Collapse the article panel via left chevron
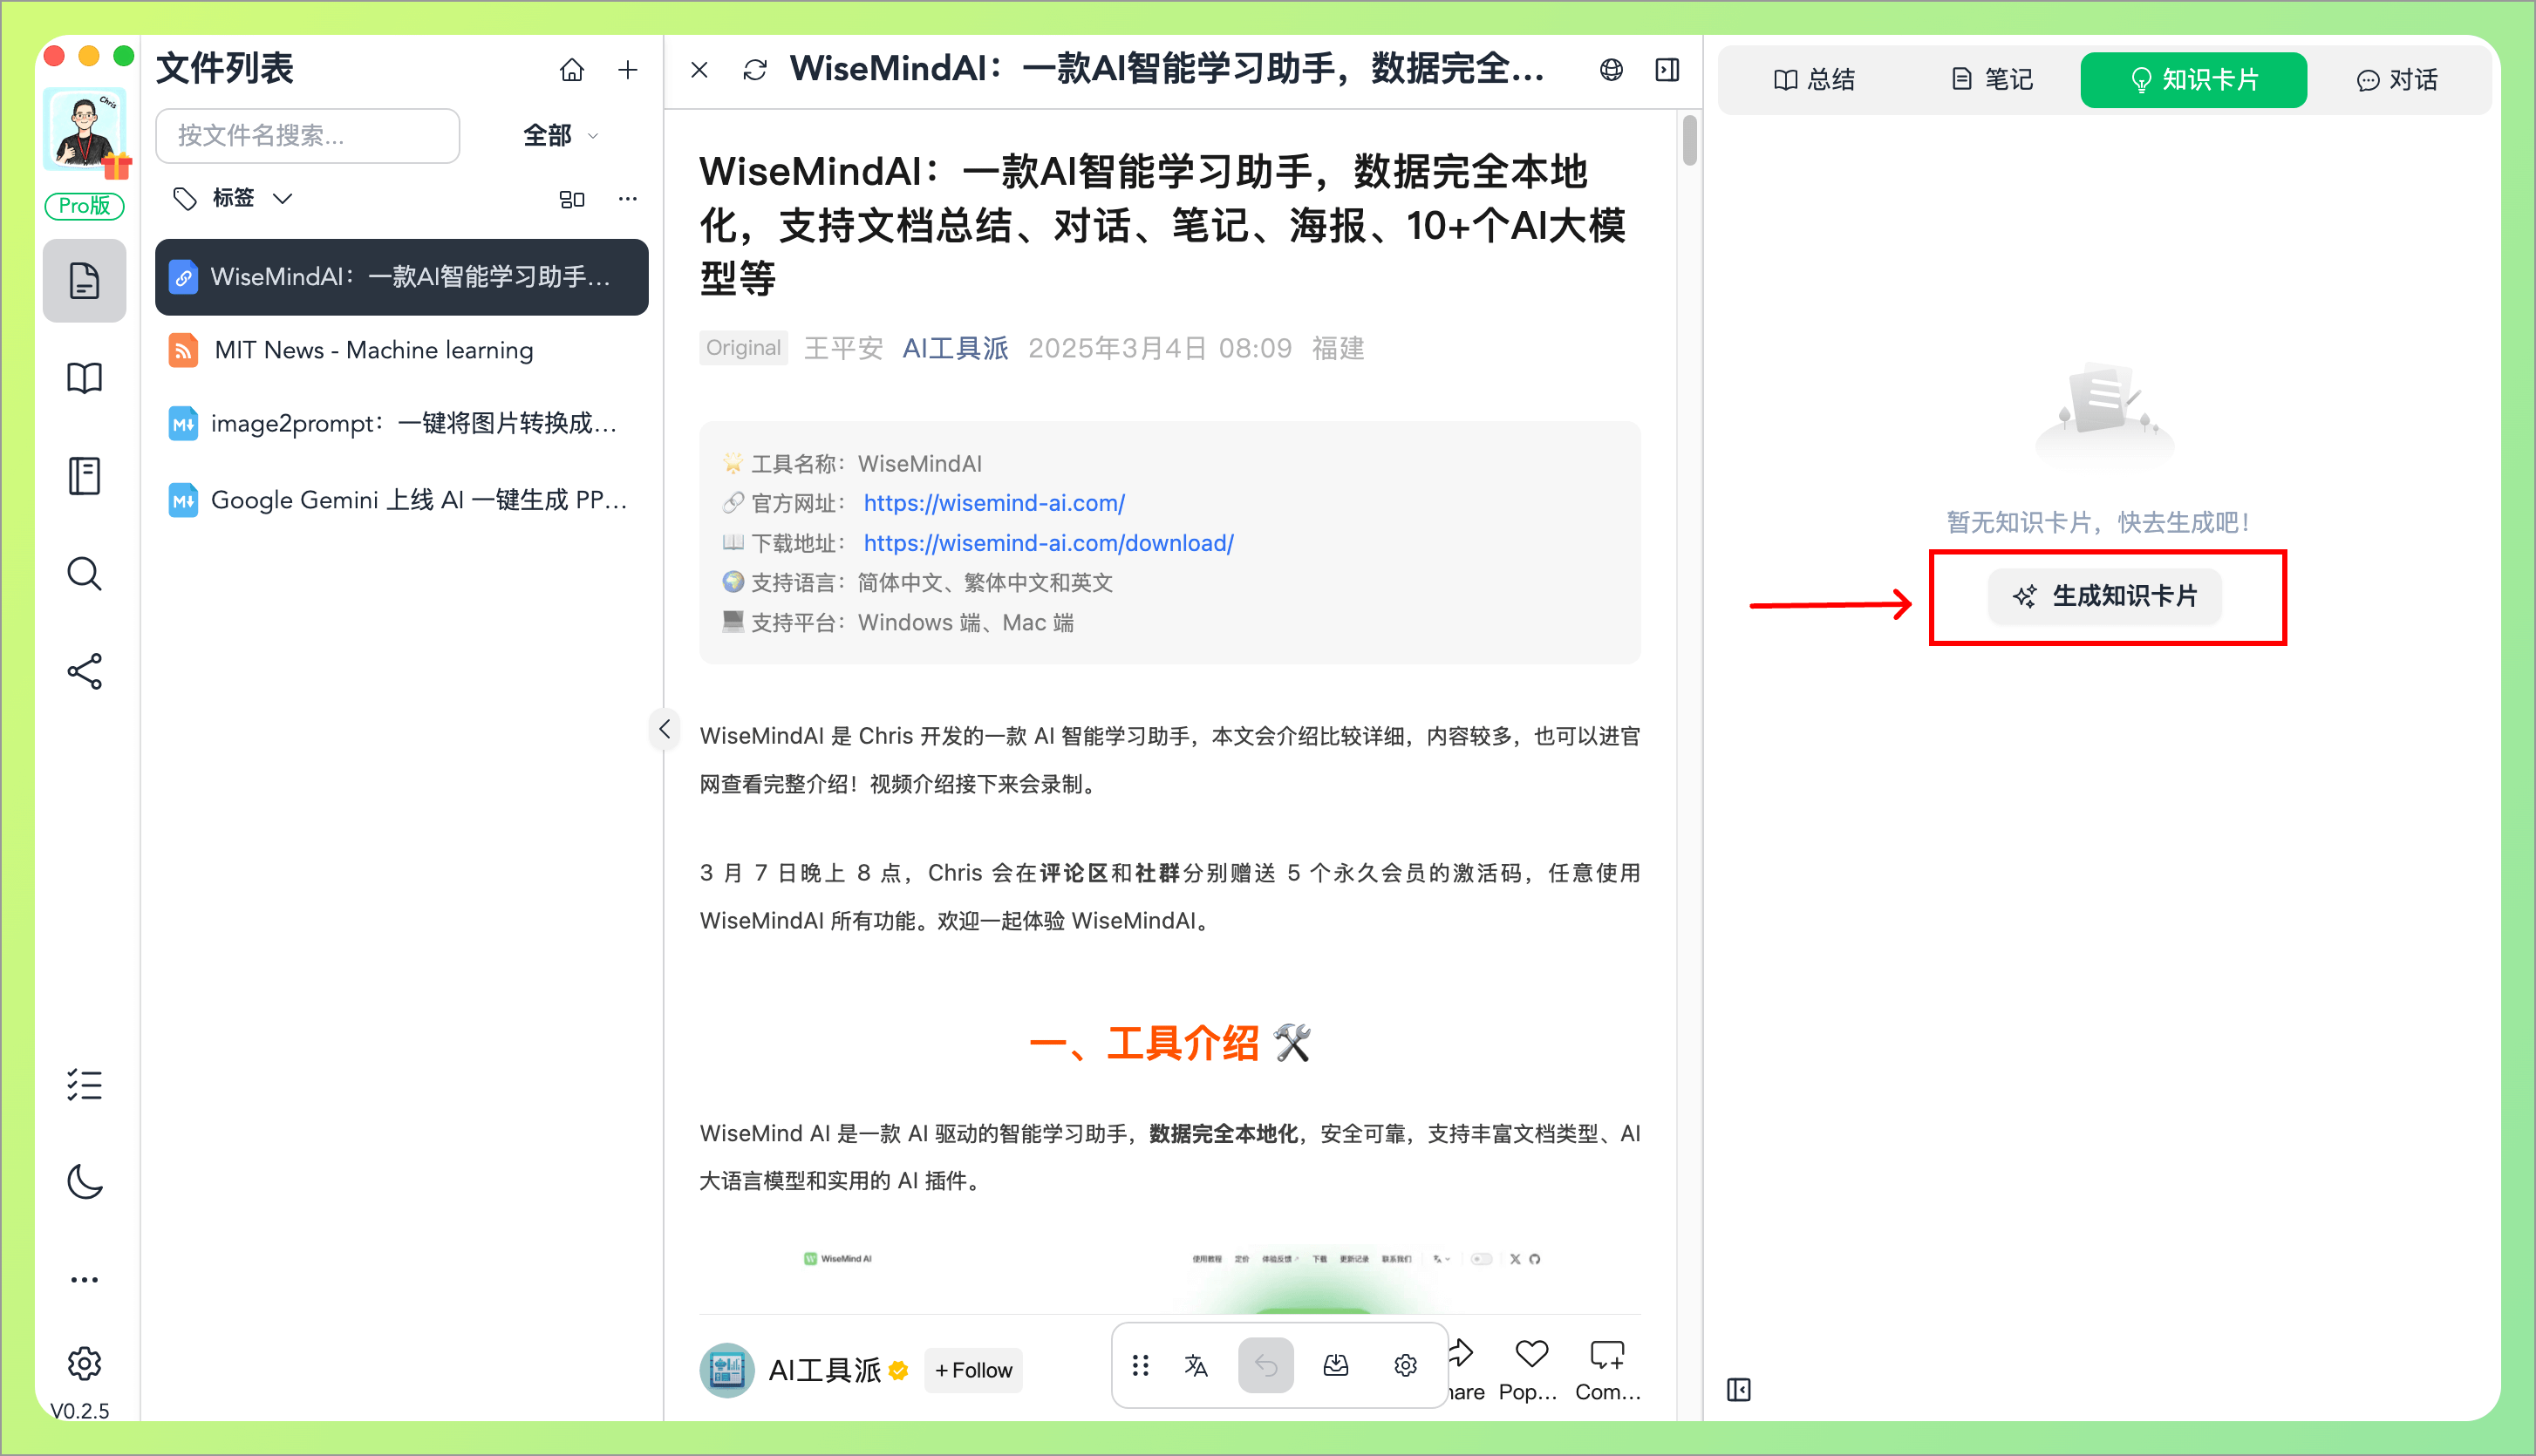The width and height of the screenshot is (2536, 1456). 664,729
